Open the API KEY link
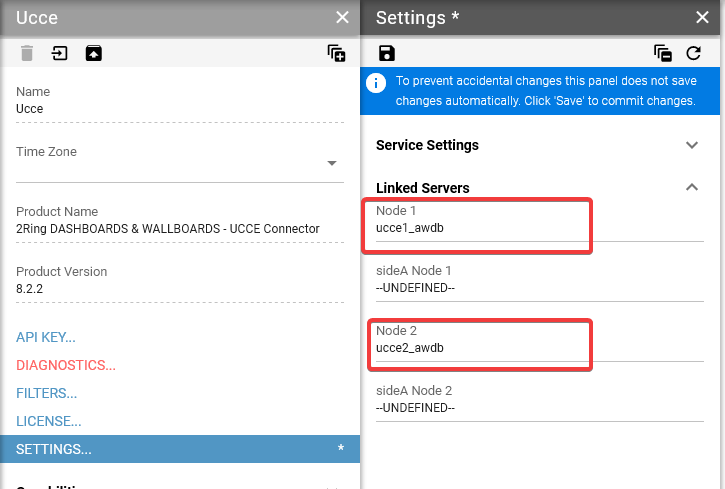Image resolution: width=725 pixels, height=489 pixels. click(46, 337)
